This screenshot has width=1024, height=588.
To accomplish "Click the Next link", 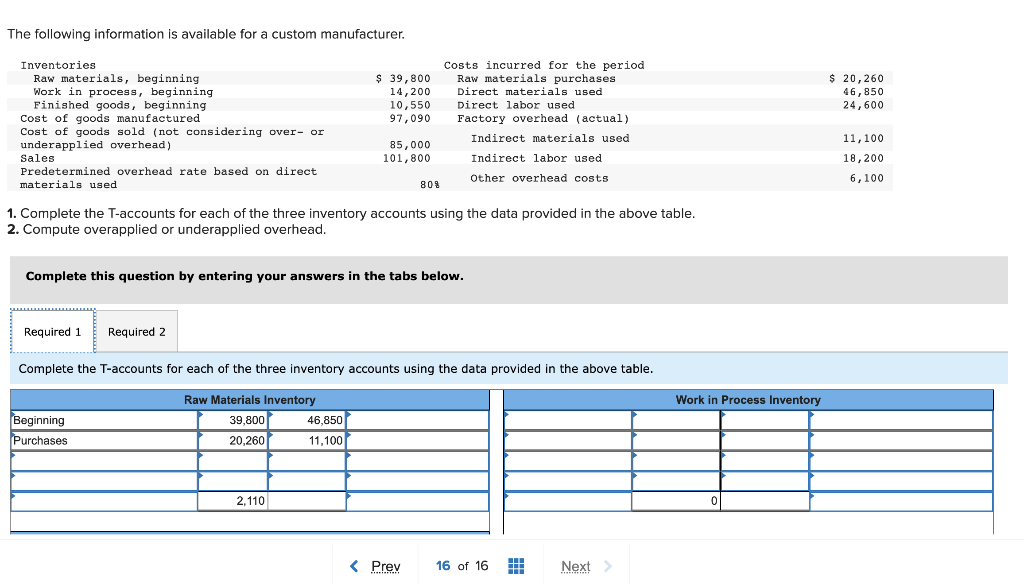I will [x=575, y=566].
